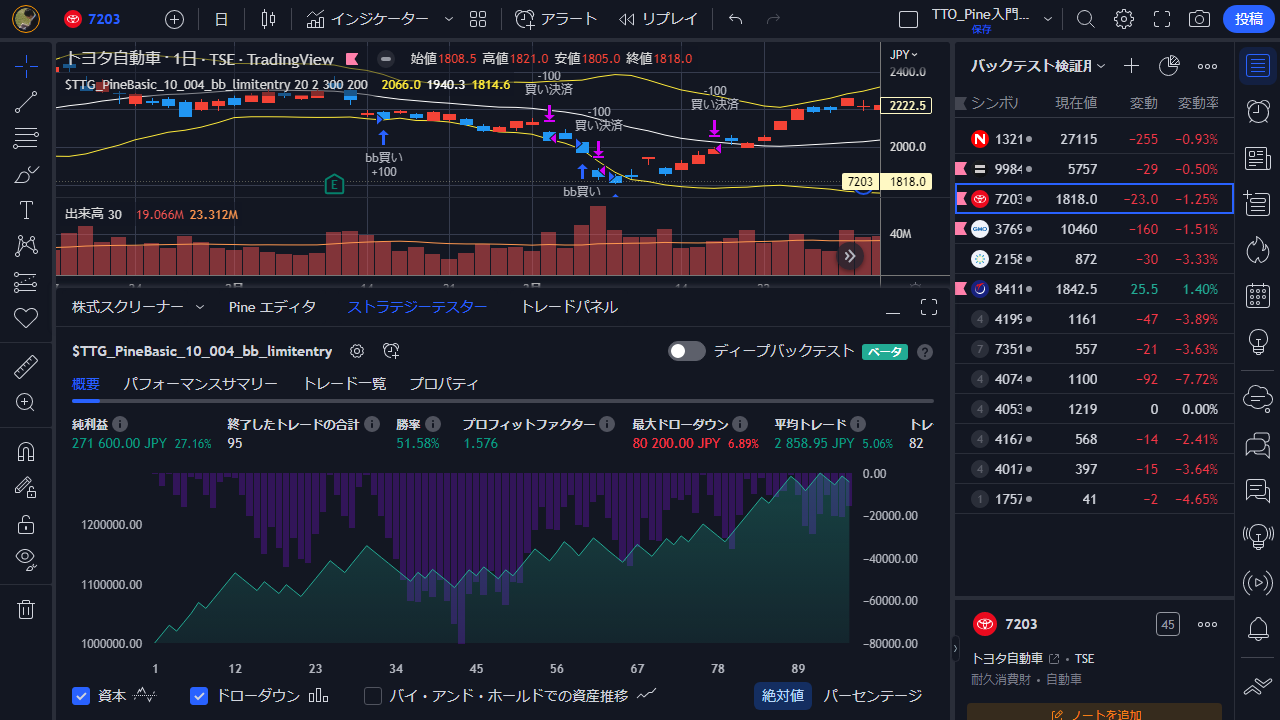Collapse the indicator legend toggle on chart
The image size is (1280, 720).
(x=387, y=59)
